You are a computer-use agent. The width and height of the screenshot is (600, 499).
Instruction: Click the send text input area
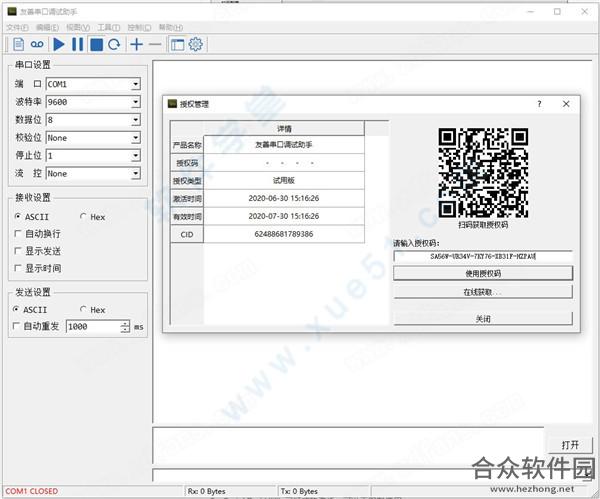348,445
